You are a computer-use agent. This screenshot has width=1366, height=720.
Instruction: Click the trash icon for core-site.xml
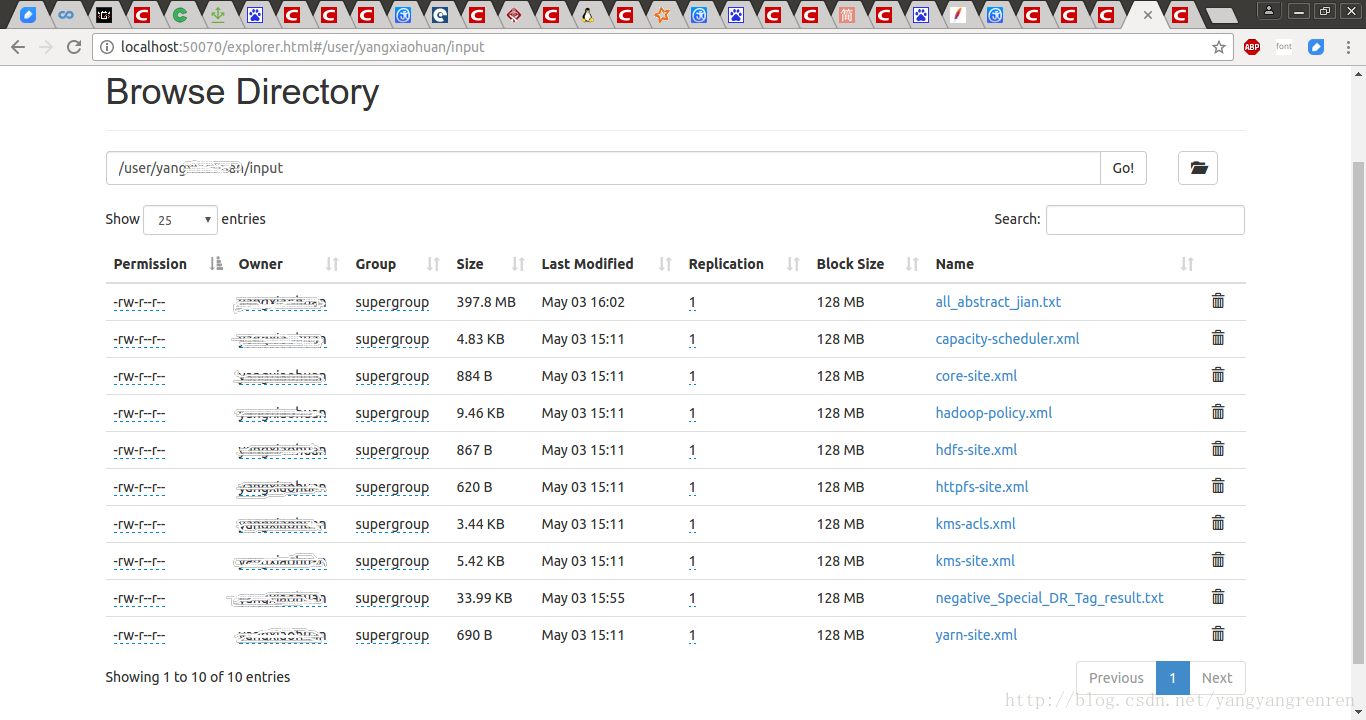(x=1218, y=375)
